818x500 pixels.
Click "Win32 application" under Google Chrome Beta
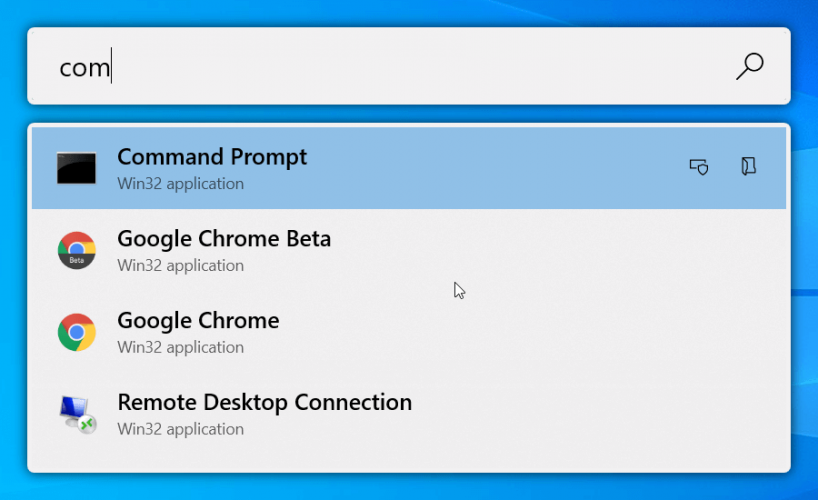(x=181, y=266)
